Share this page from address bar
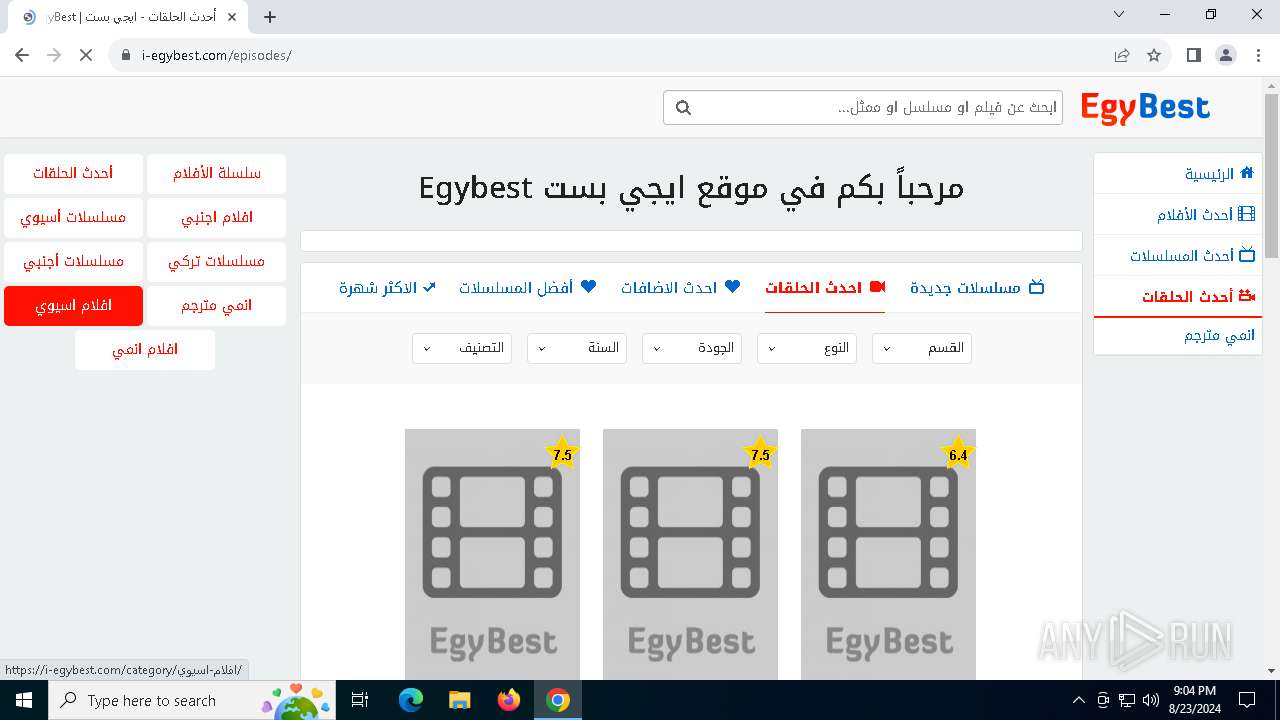 1122,55
